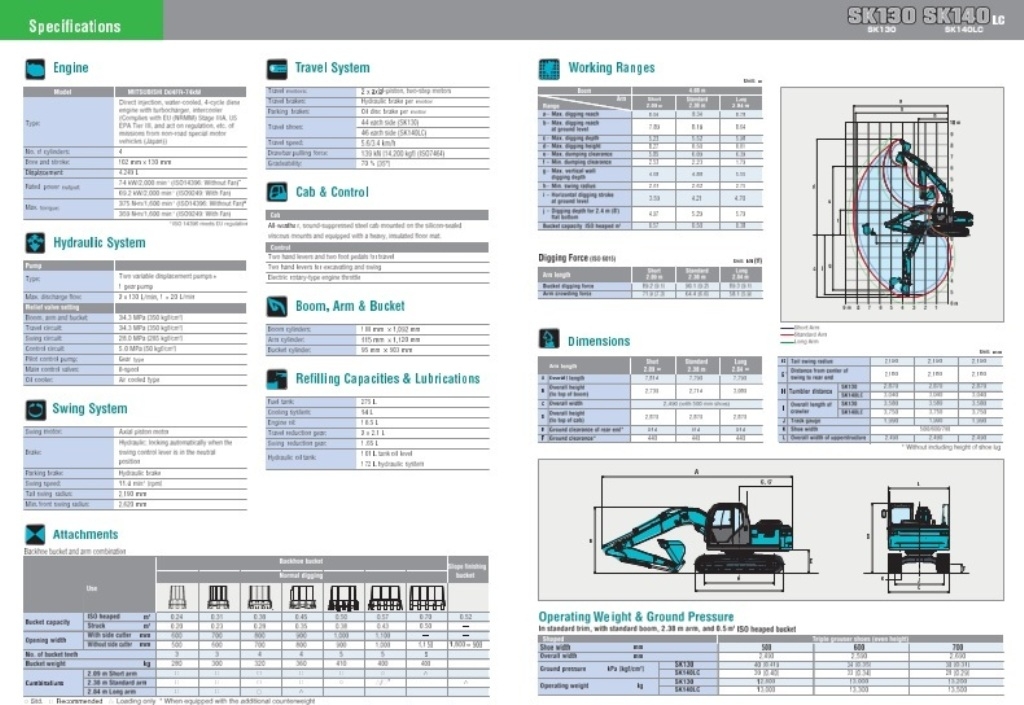Click the 0.70 capacity bucket icon
Viewport: 1024px width, 705px height.
[427, 597]
